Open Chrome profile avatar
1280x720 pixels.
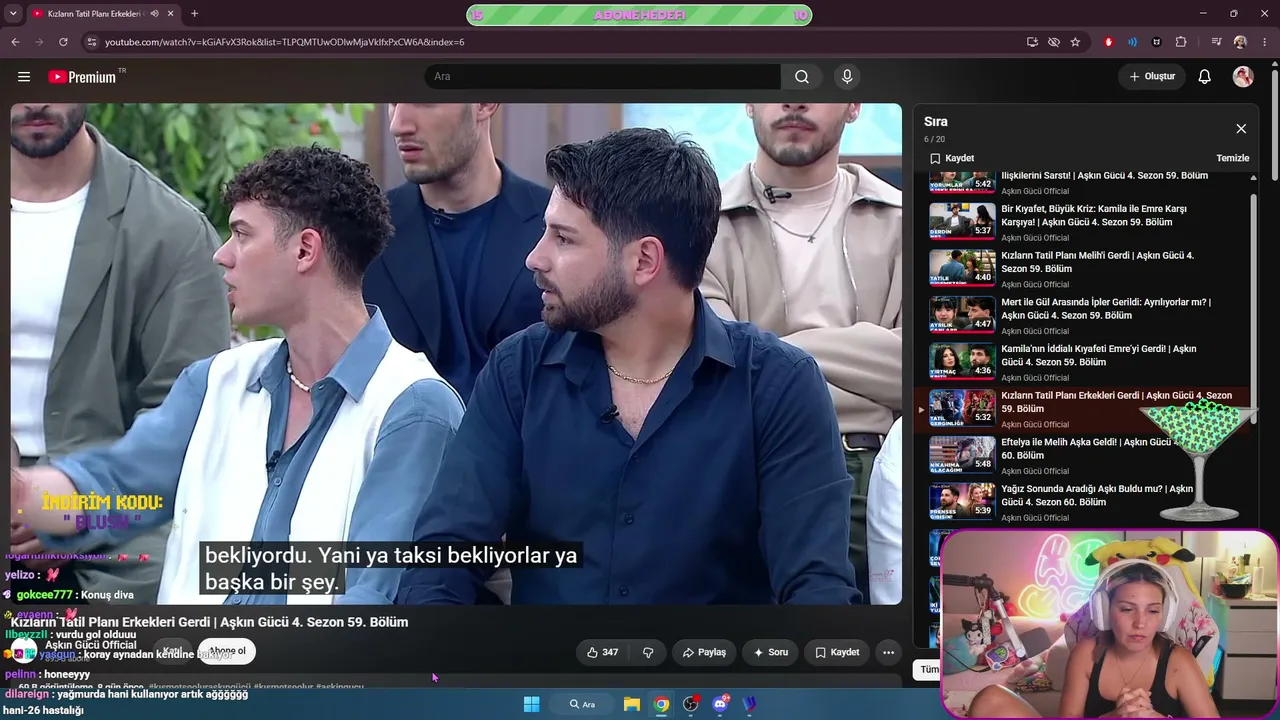tap(1240, 42)
